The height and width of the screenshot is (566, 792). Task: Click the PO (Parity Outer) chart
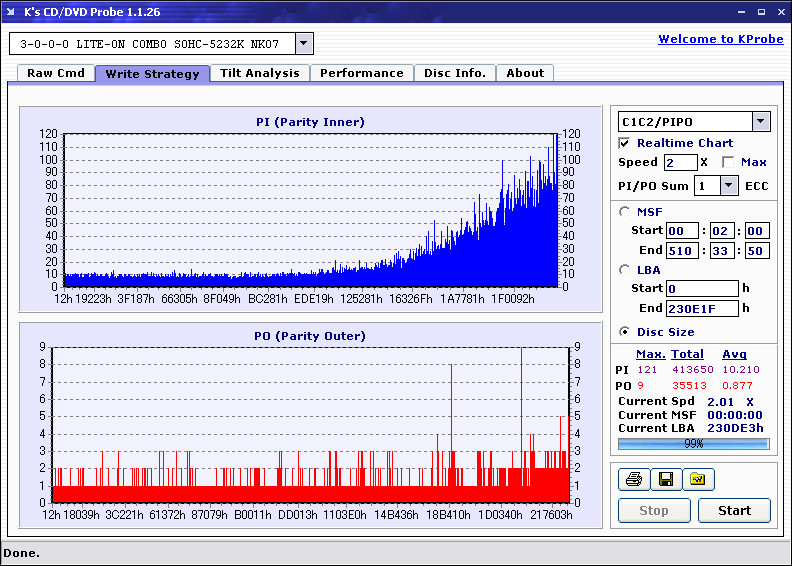310,425
